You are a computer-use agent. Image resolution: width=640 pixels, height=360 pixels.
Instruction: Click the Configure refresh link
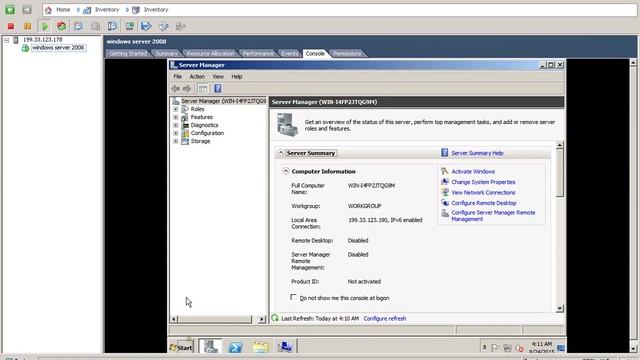click(x=385, y=318)
